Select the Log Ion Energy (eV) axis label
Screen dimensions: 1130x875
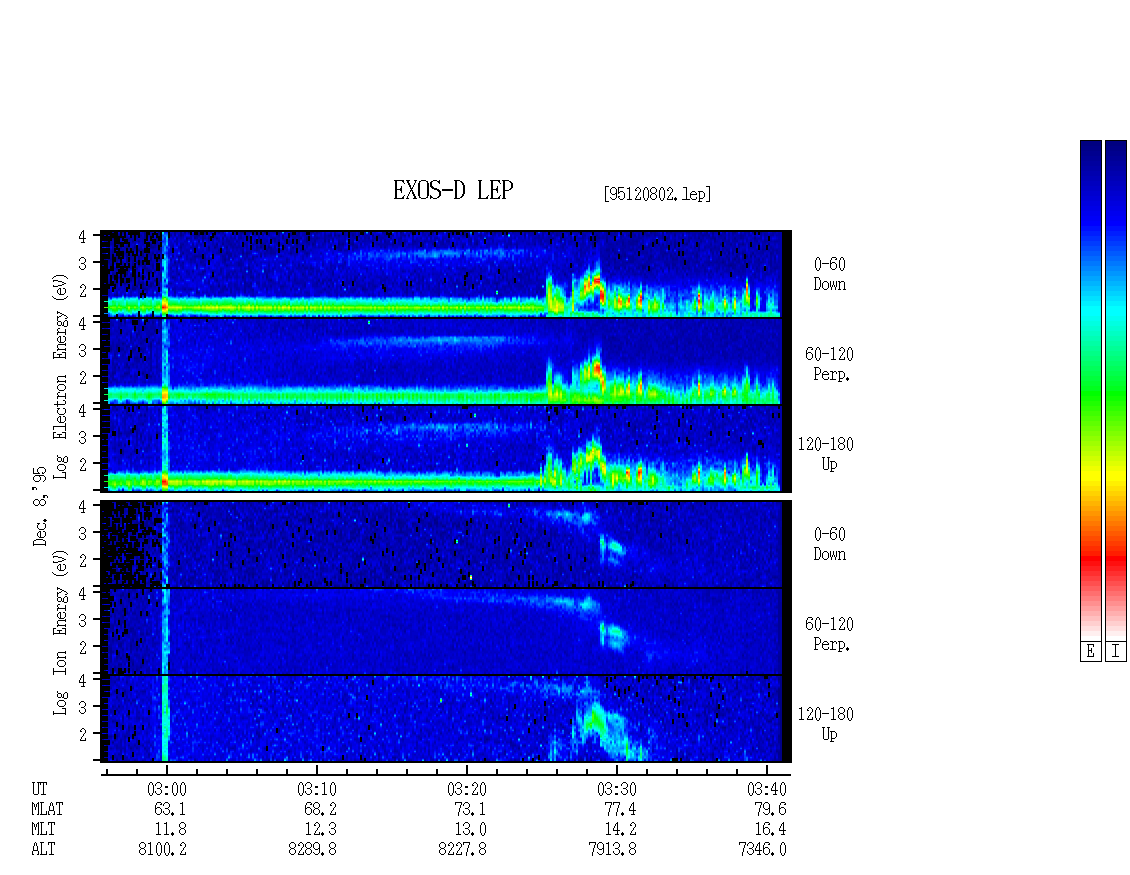pos(60,631)
